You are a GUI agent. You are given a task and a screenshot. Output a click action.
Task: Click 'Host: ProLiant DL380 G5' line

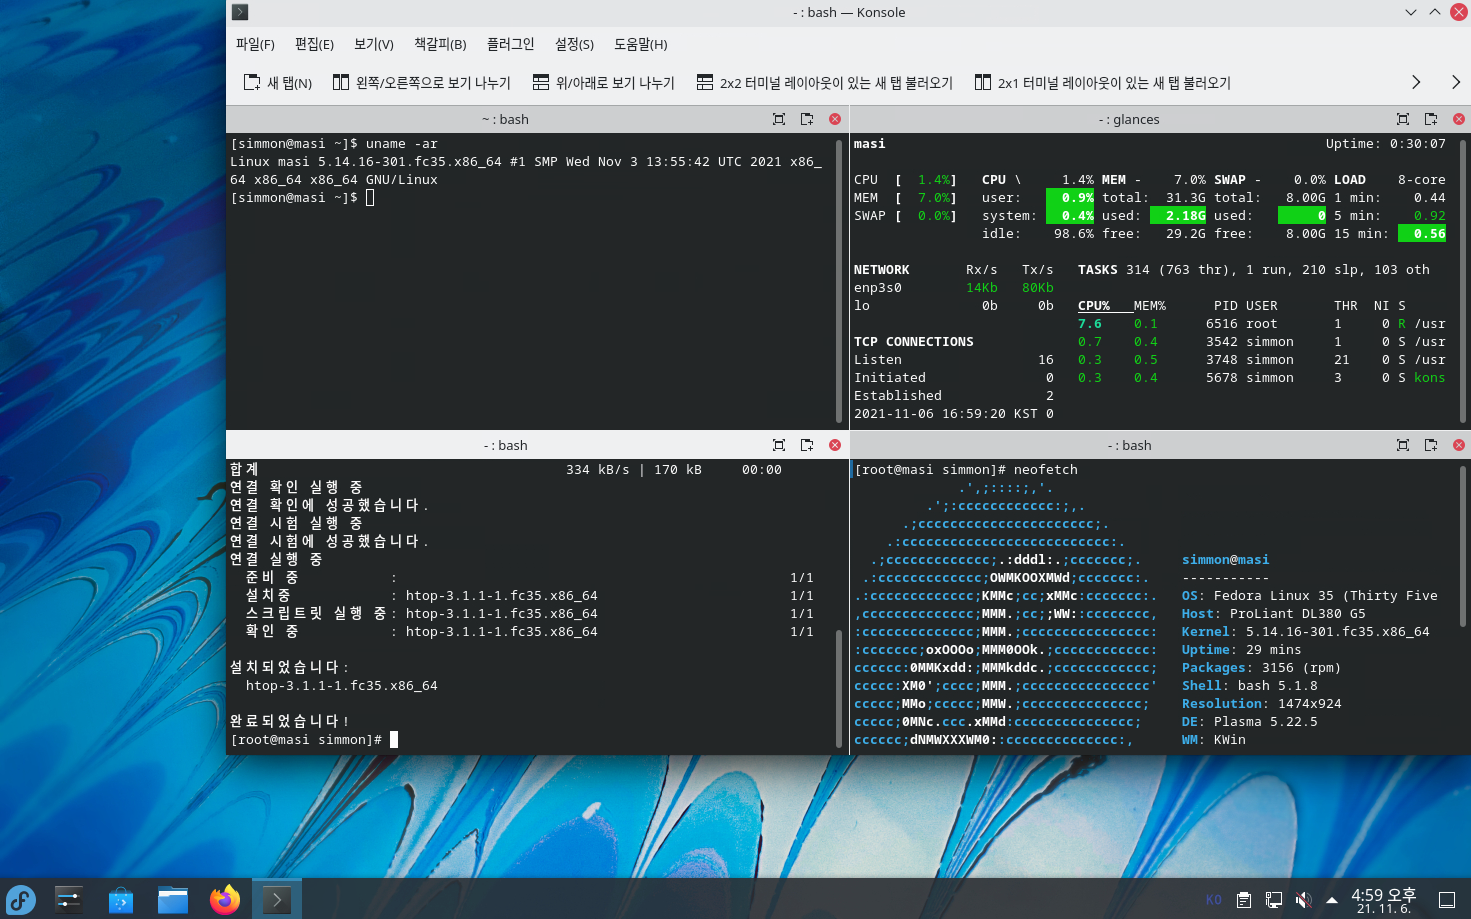1274,614
